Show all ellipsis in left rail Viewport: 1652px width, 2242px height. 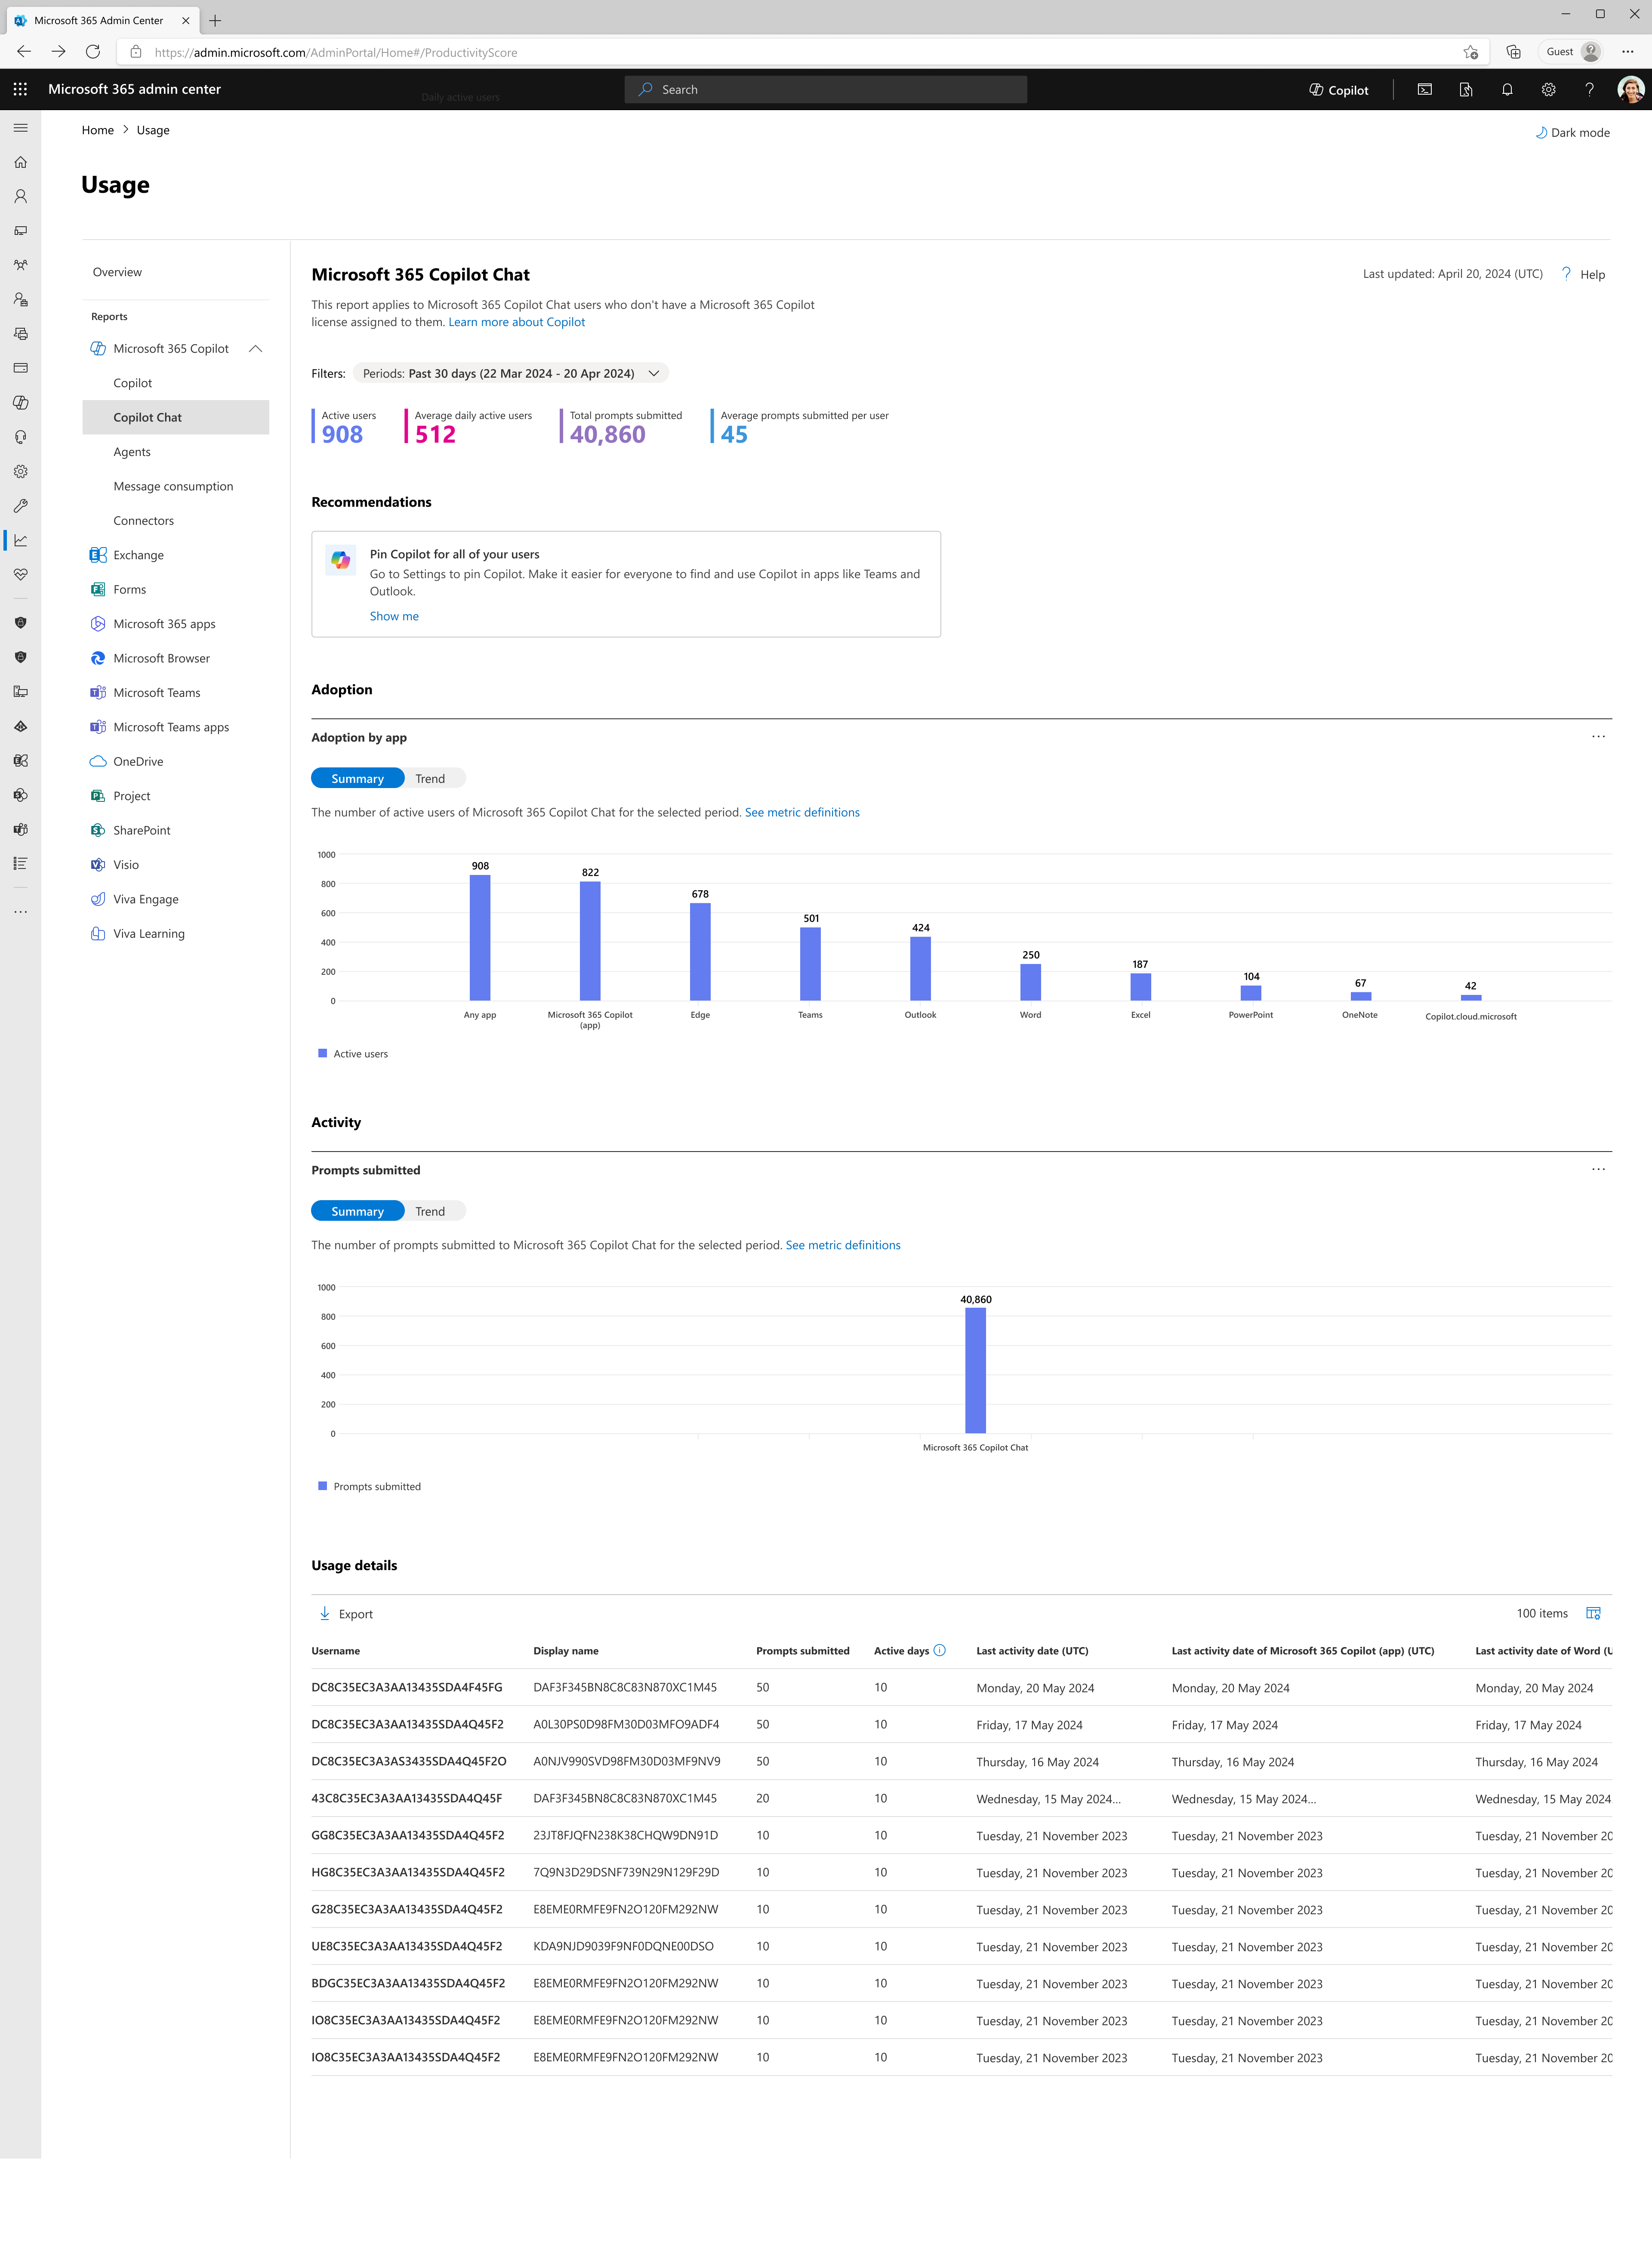(20, 912)
